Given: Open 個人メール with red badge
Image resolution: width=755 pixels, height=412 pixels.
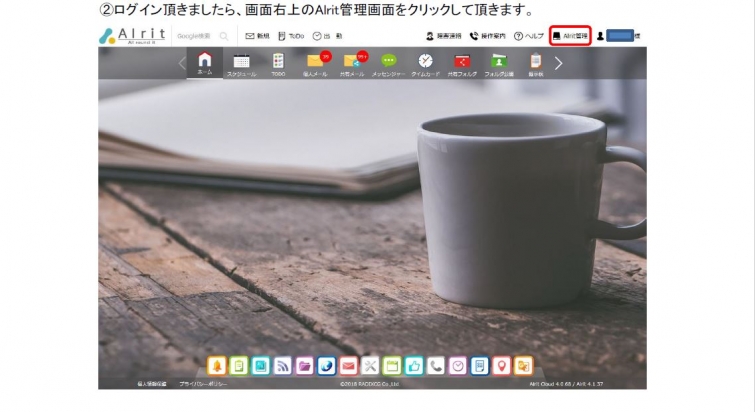Looking at the screenshot, I should pyautogui.click(x=316, y=62).
